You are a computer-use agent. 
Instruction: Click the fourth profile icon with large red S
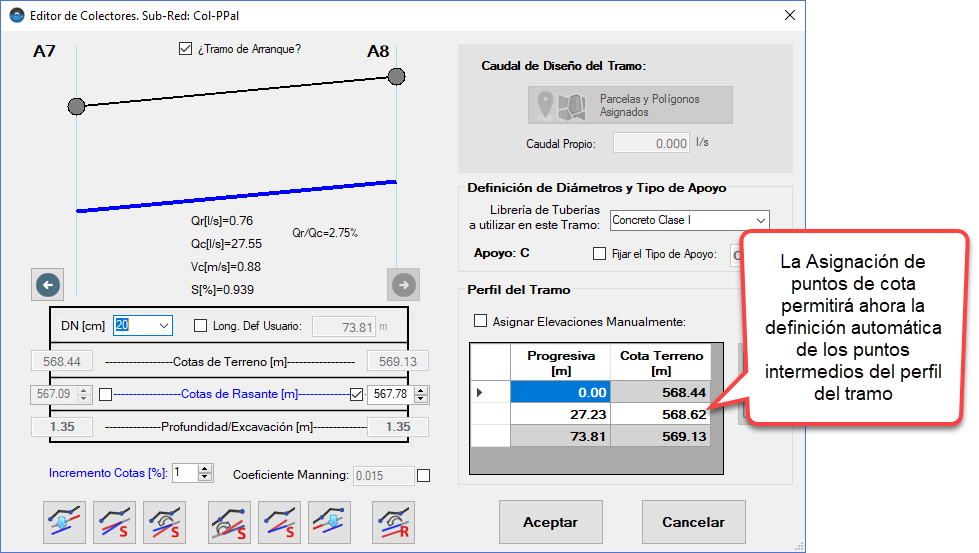point(229,522)
